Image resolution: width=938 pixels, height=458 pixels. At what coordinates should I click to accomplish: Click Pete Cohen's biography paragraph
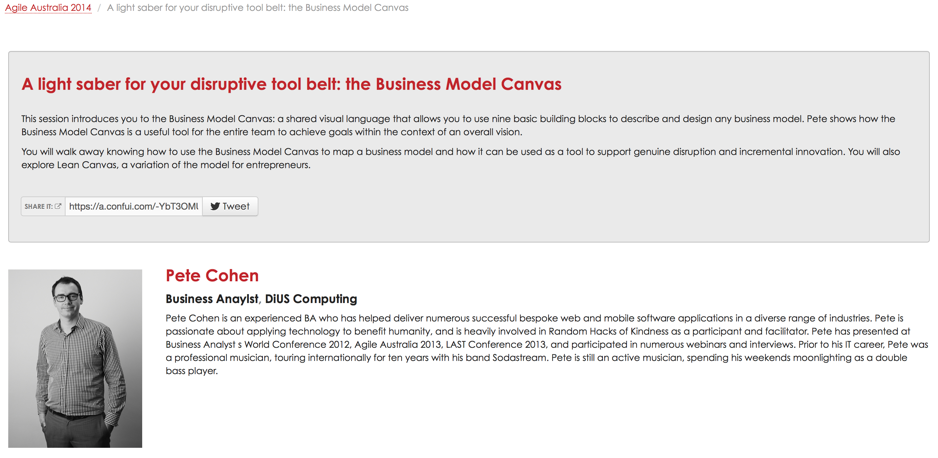point(545,344)
